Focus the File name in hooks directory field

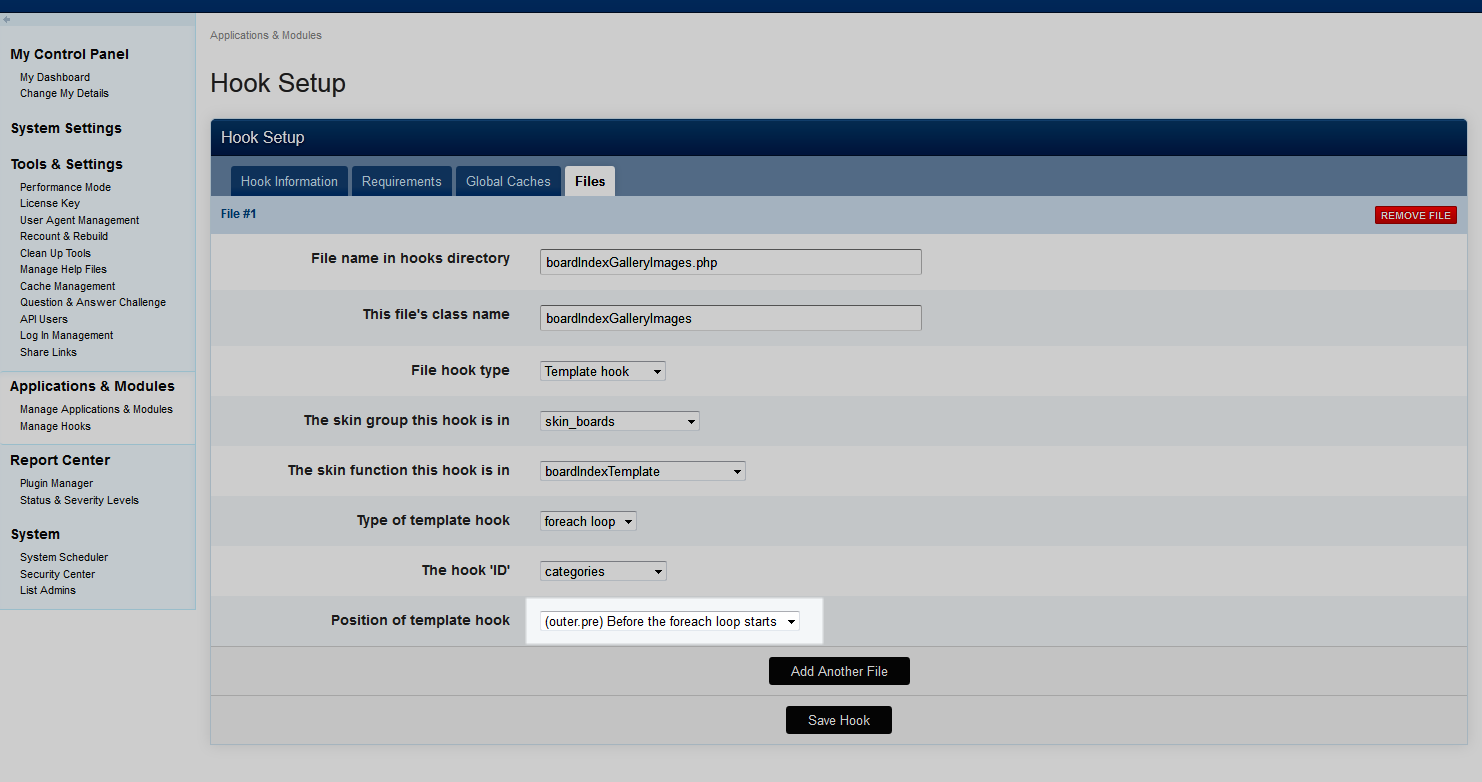[x=730, y=263]
